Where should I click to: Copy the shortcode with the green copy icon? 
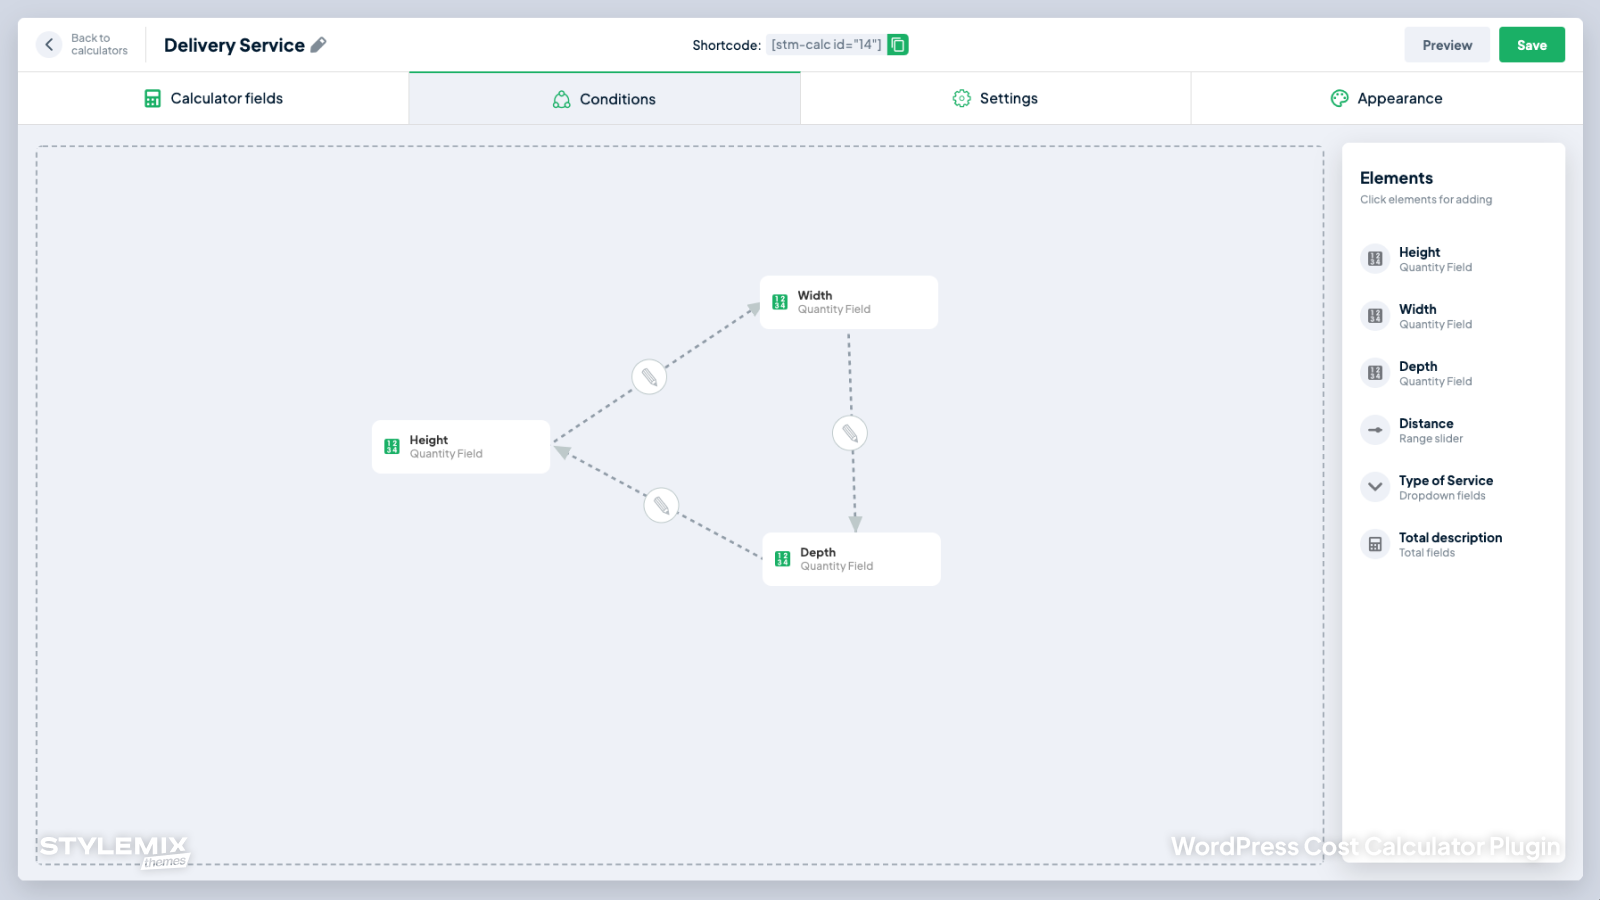(x=898, y=45)
